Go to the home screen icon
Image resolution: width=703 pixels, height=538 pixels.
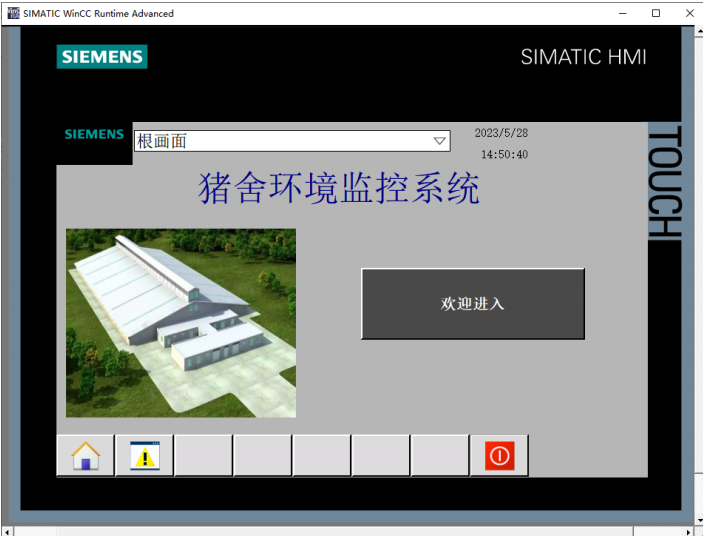pyautogui.click(x=85, y=456)
